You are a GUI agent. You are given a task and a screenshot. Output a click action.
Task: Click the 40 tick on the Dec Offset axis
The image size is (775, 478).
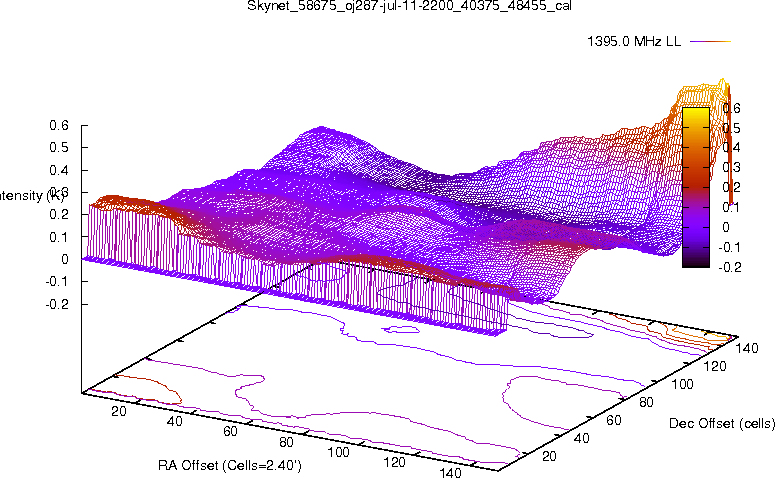click(582, 438)
